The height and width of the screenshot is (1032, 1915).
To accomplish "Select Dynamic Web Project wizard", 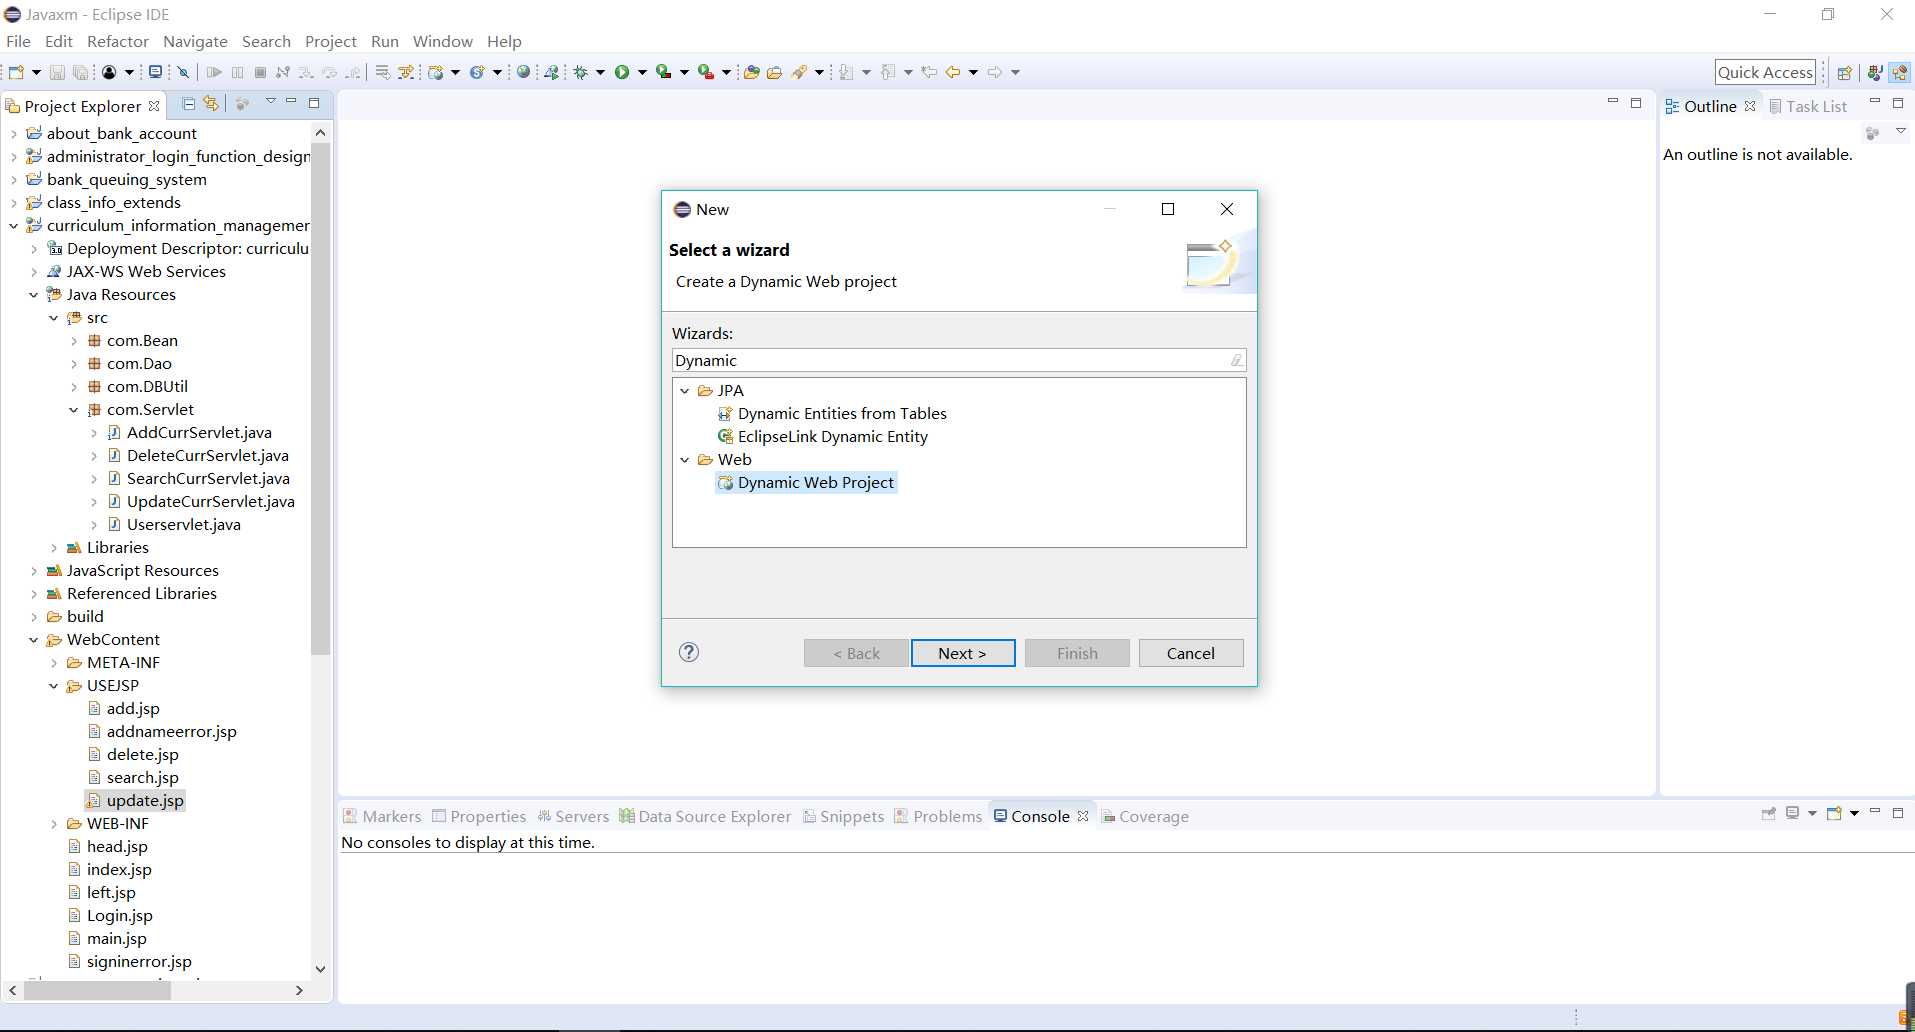I will coord(806,483).
